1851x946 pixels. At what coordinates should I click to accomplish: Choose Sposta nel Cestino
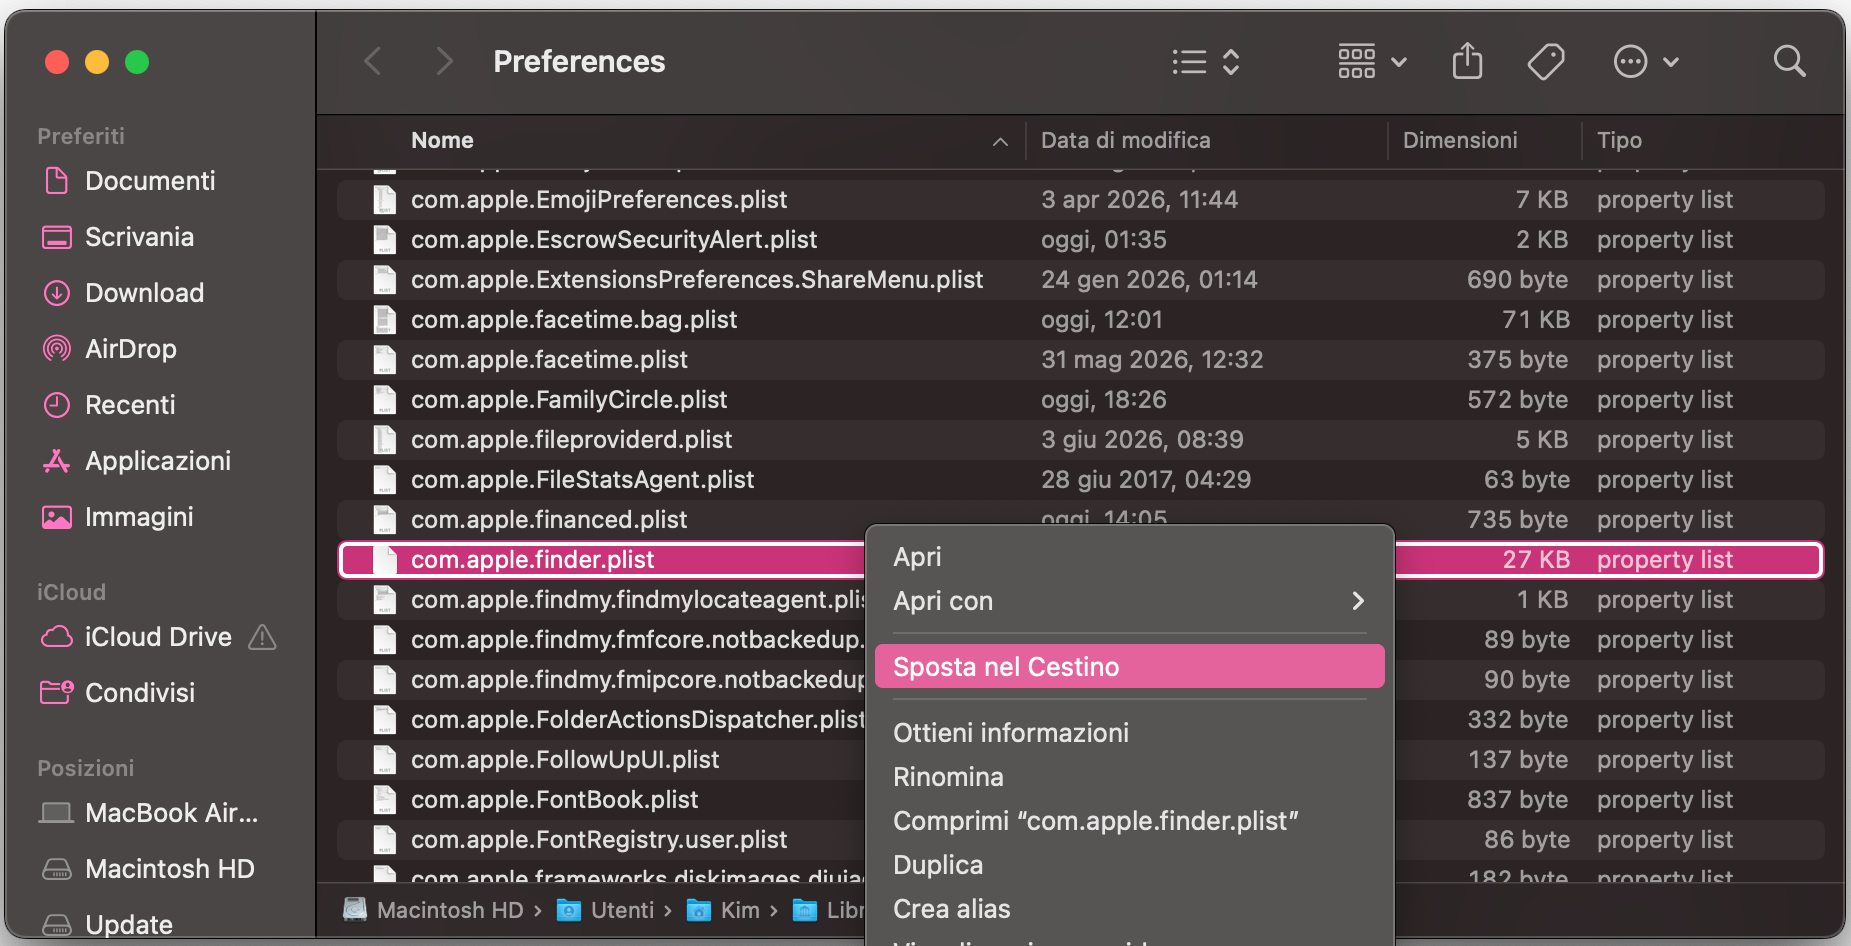[1130, 667]
